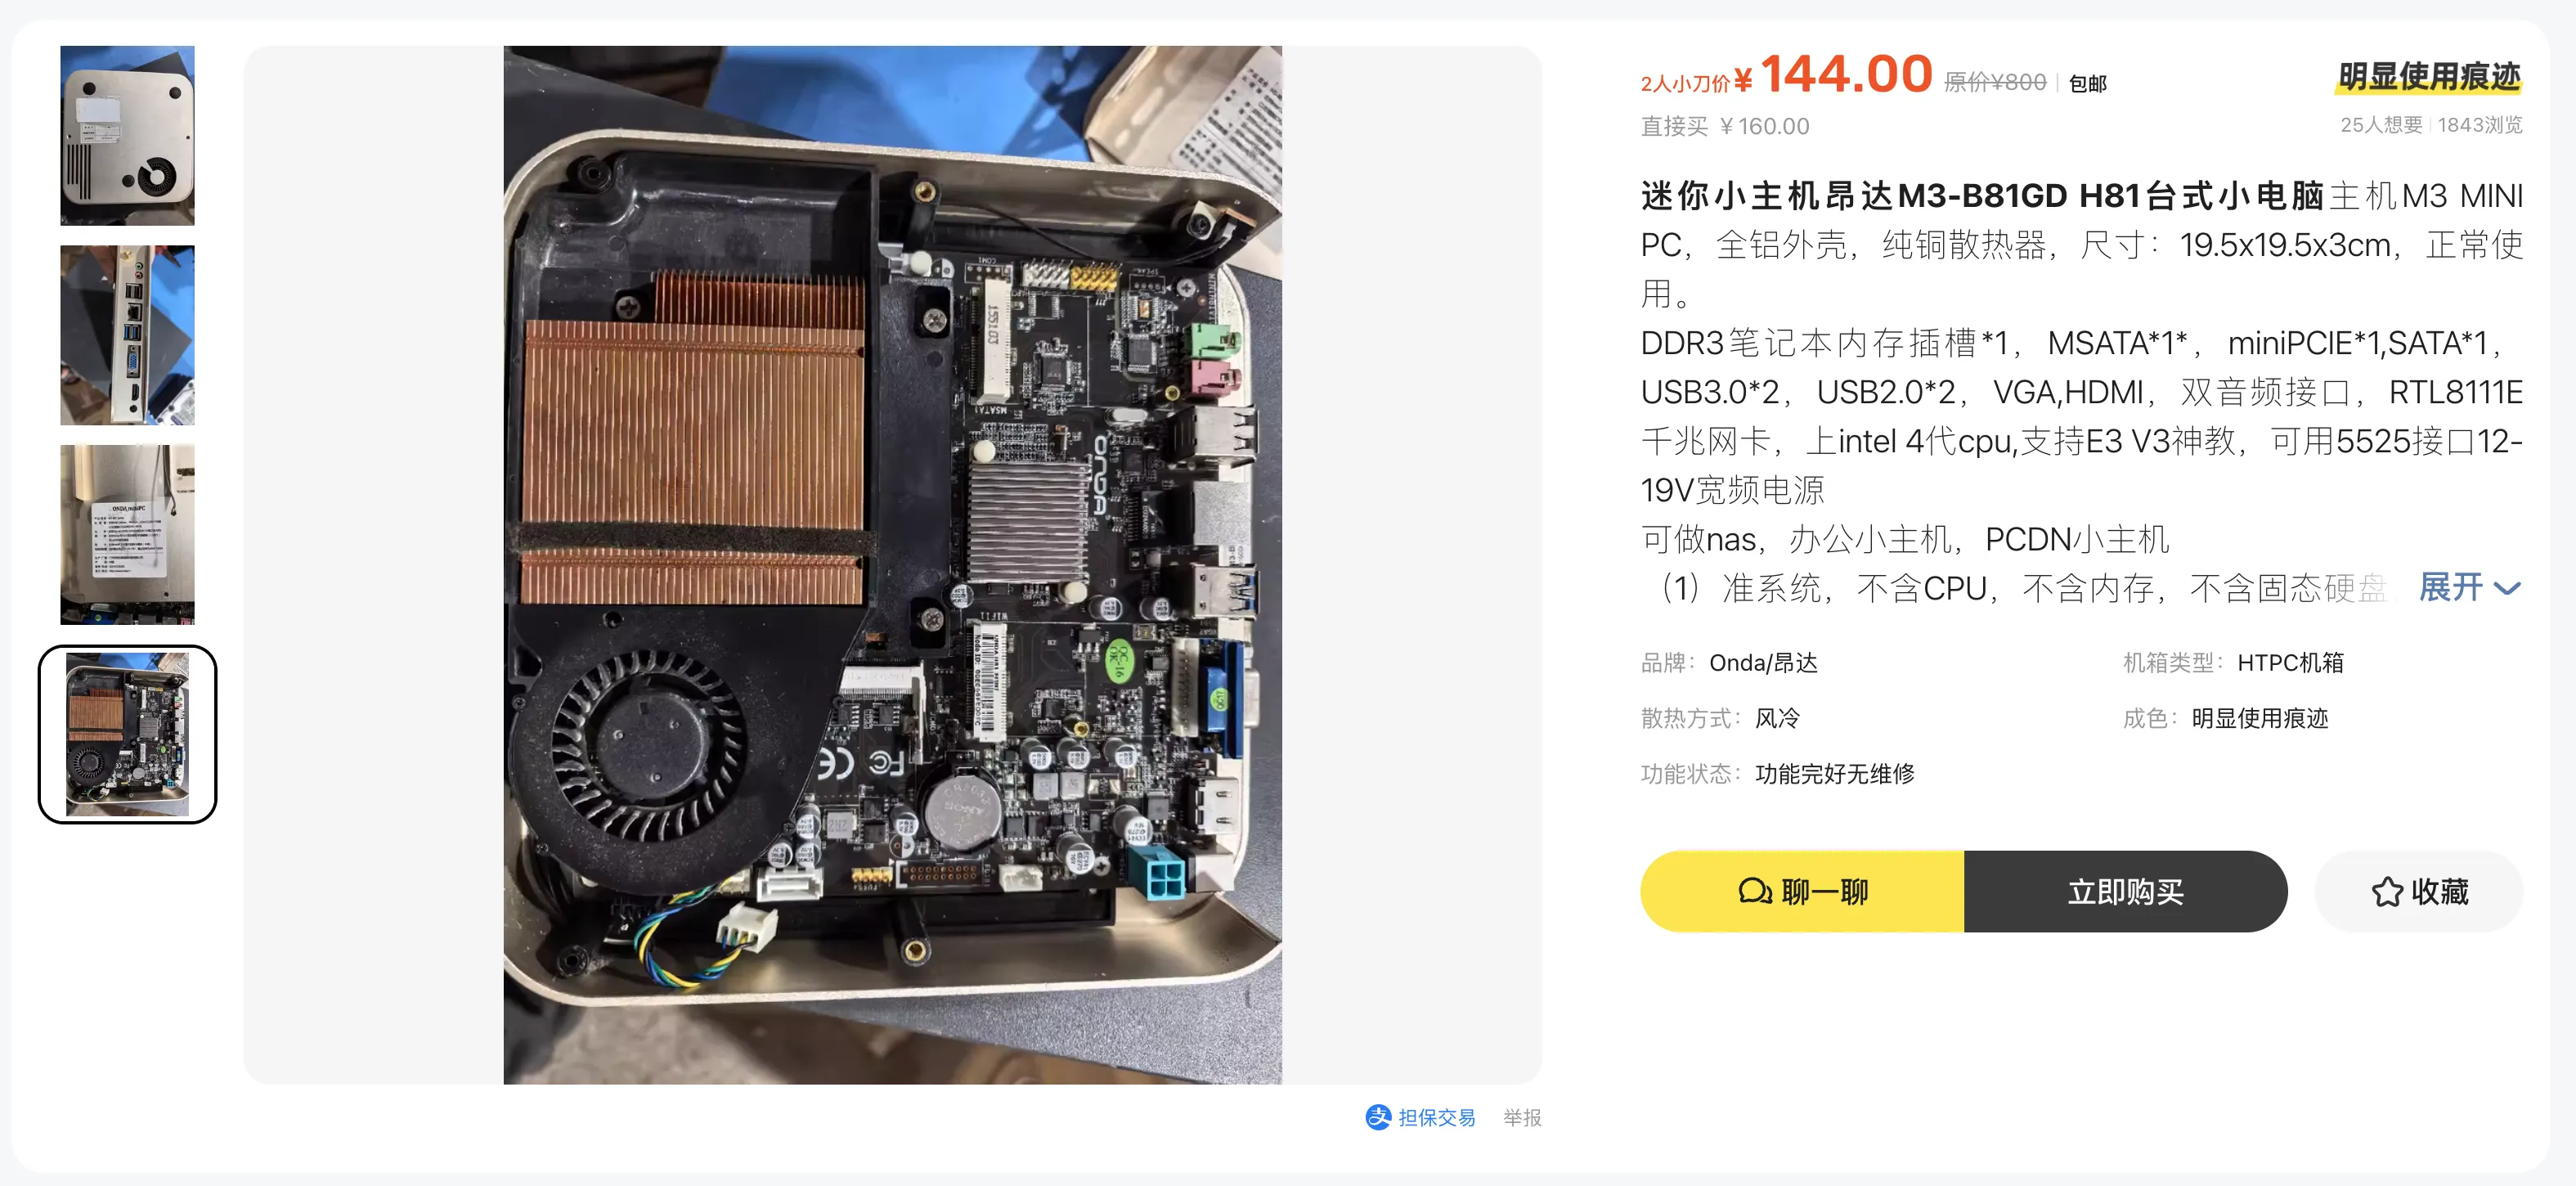Viewport: 2576px width, 1186px height.
Task: Add item to favorites with 收藏
Action: (2418, 891)
